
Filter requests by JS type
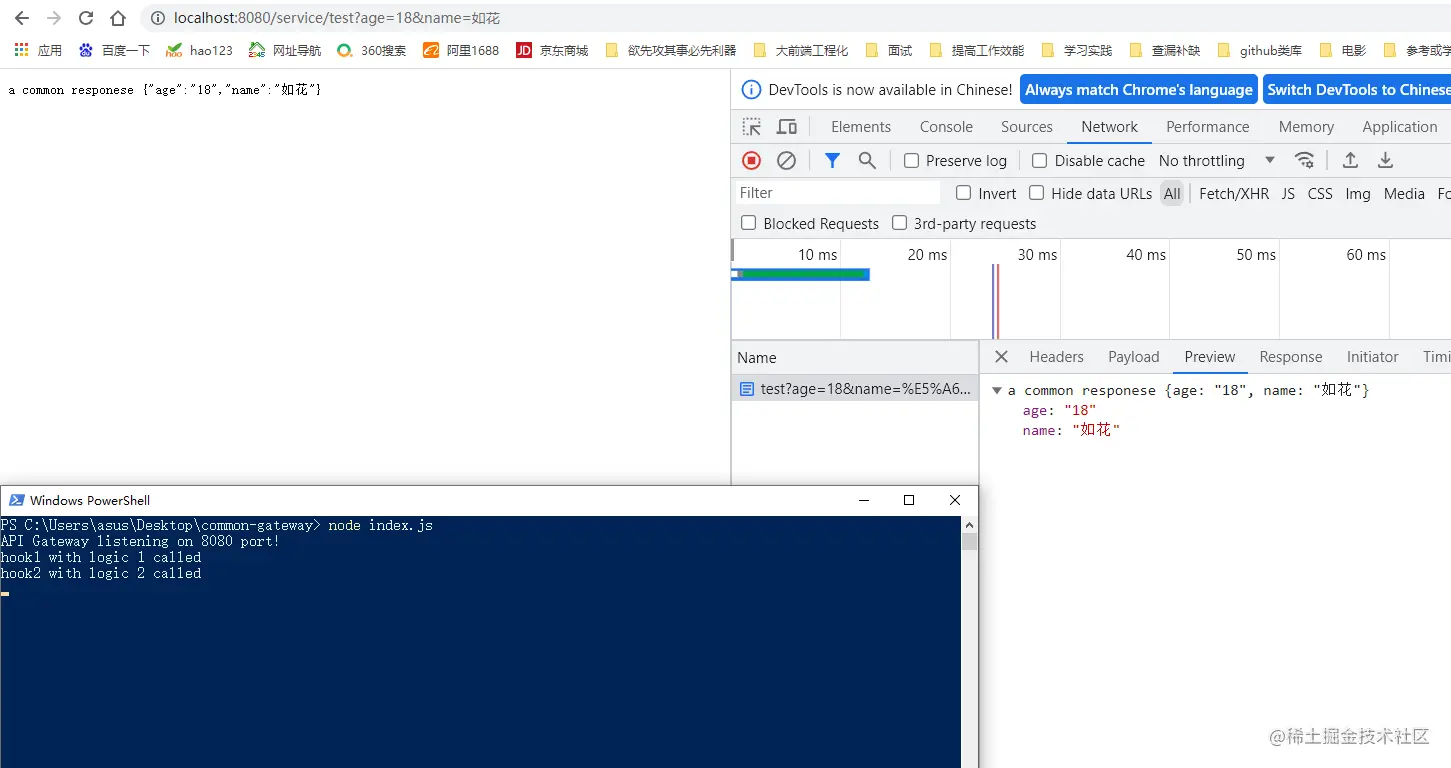1288,194
